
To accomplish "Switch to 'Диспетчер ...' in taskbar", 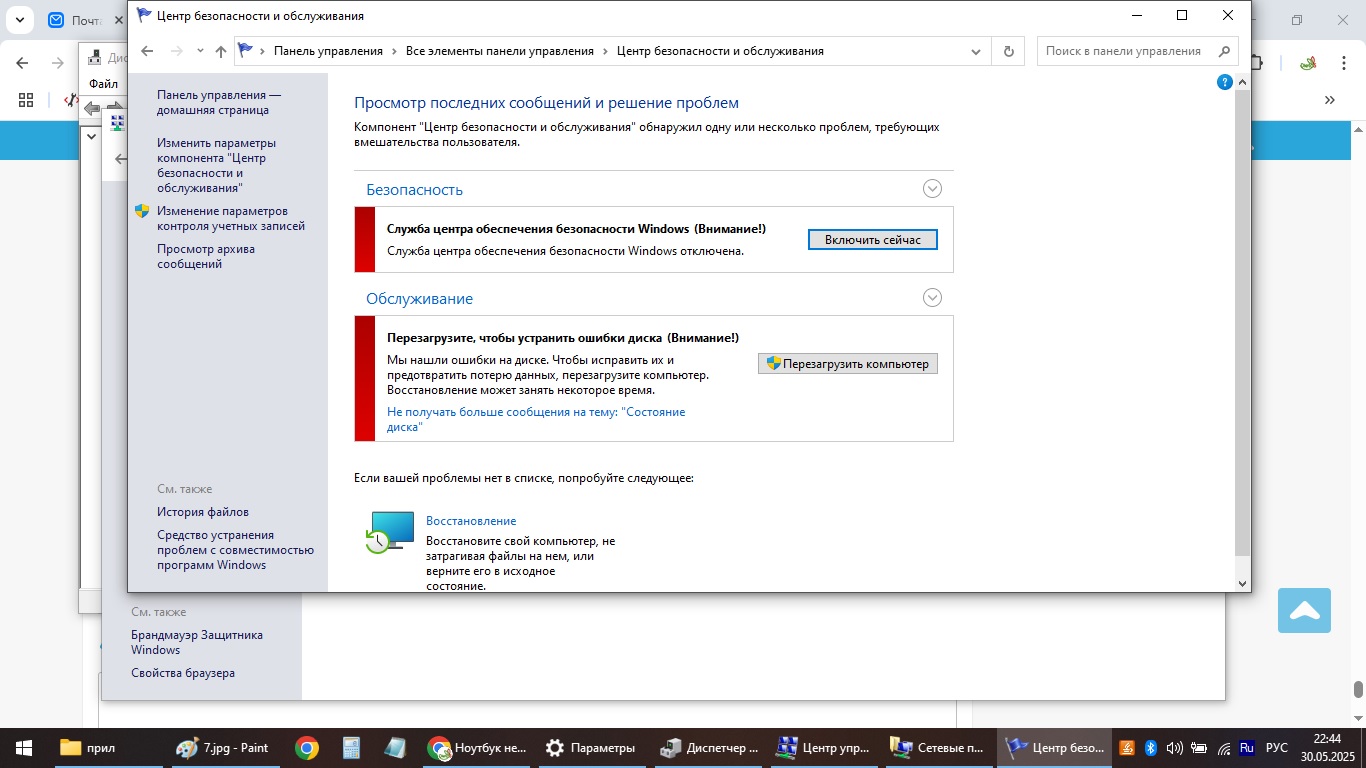I will tap(709, 748).
